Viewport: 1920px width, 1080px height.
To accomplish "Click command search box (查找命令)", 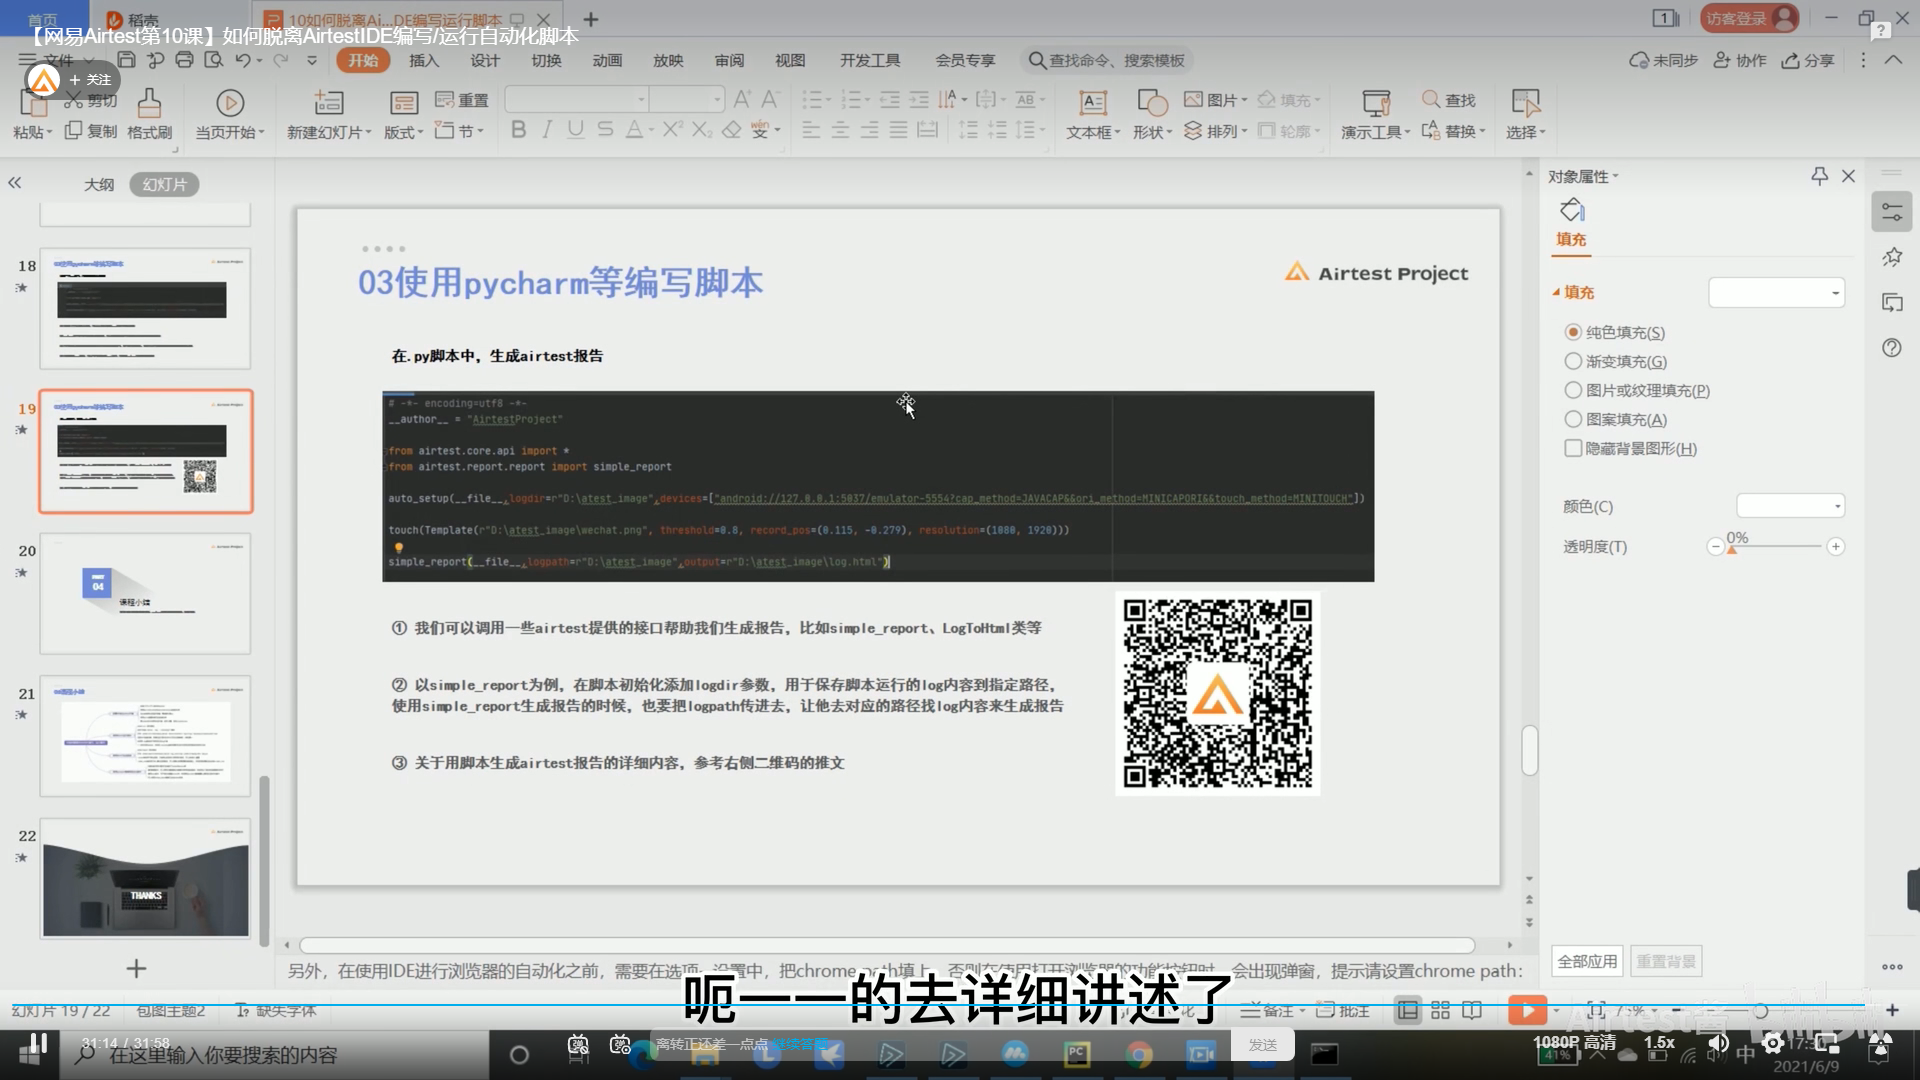I will click(1108, 60).
